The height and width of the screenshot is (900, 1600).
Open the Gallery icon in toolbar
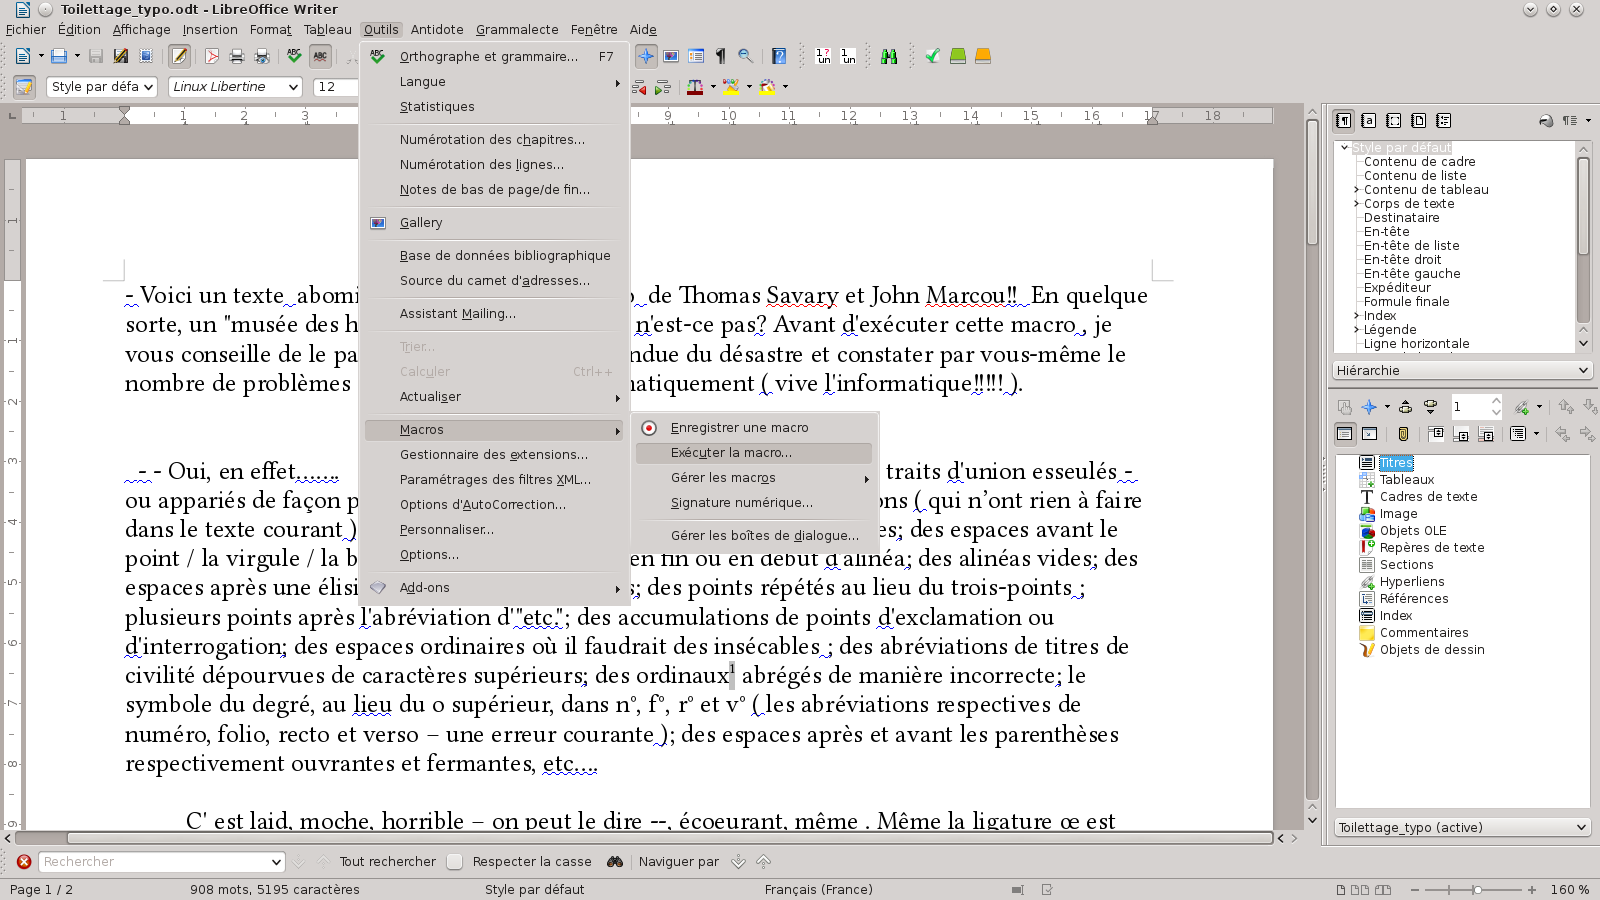pos(671,57)
